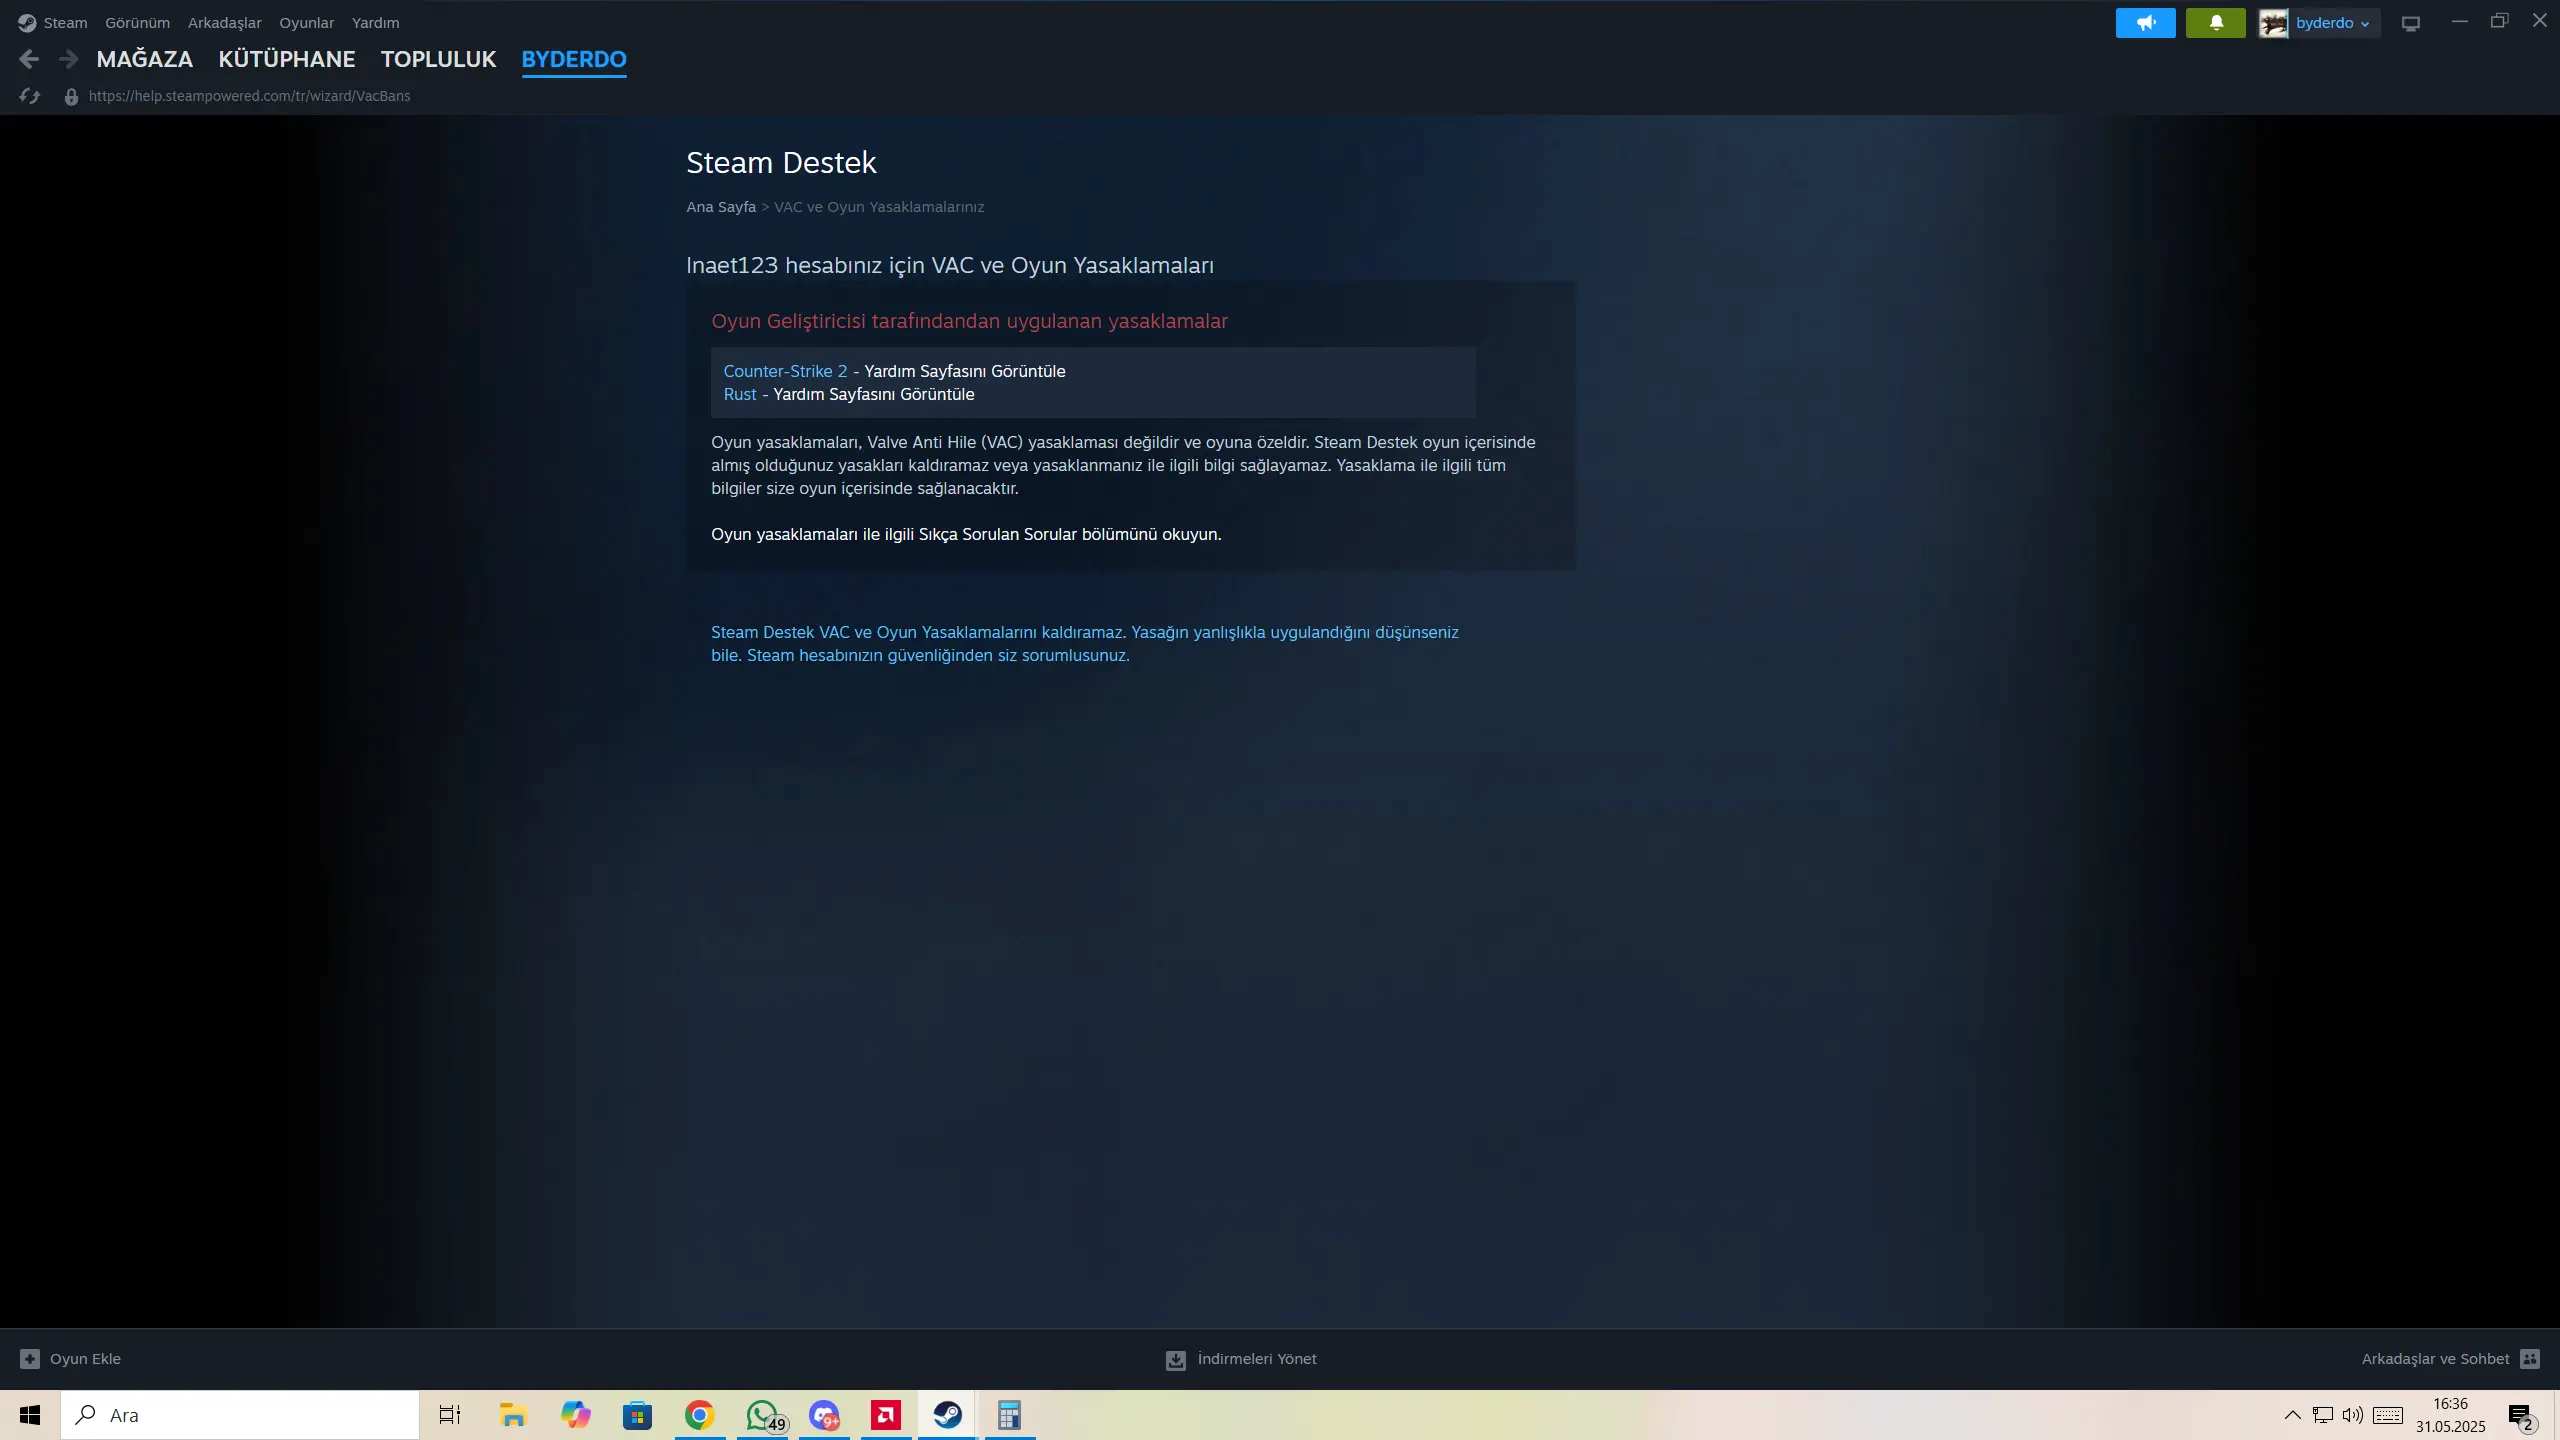Click the byderdo profile avatar
This screenshot has width=2560, height=1440.
pos(2273,23)
